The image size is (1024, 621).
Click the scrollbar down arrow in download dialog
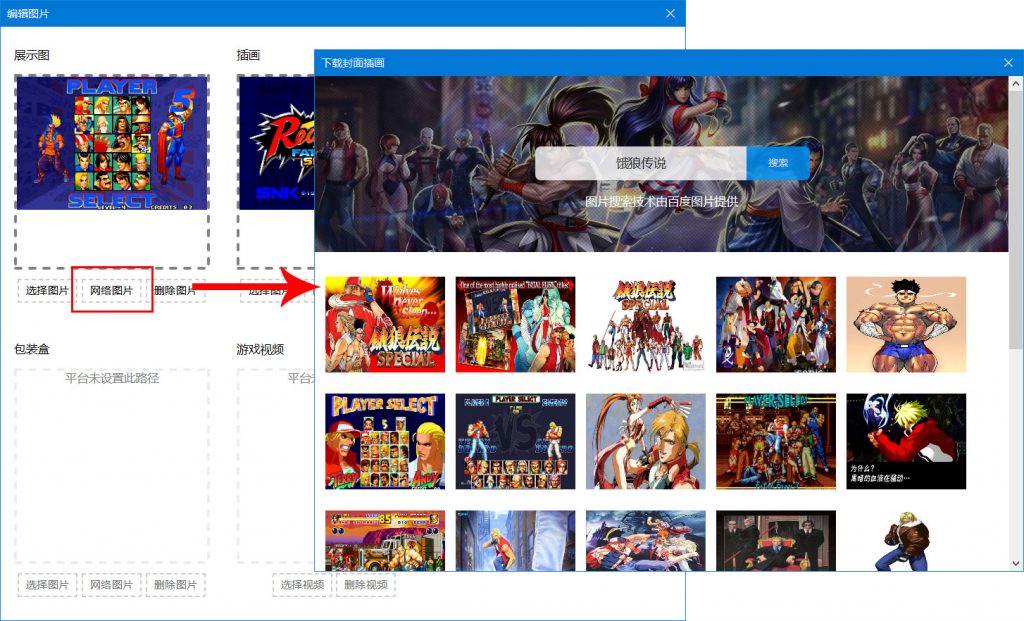point(1015,562)
